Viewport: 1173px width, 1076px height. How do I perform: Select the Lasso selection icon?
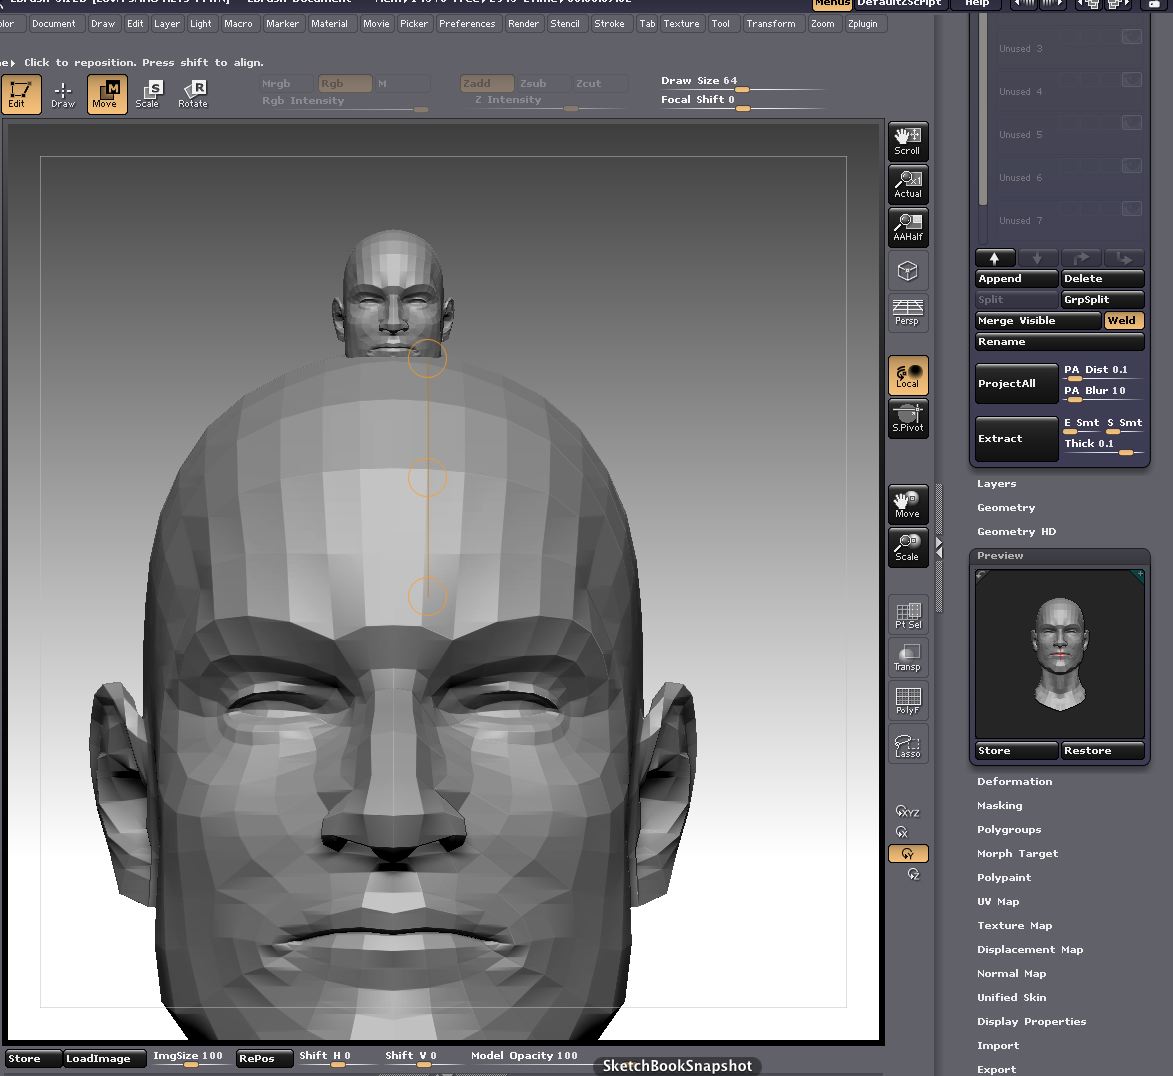coord(907,744)
